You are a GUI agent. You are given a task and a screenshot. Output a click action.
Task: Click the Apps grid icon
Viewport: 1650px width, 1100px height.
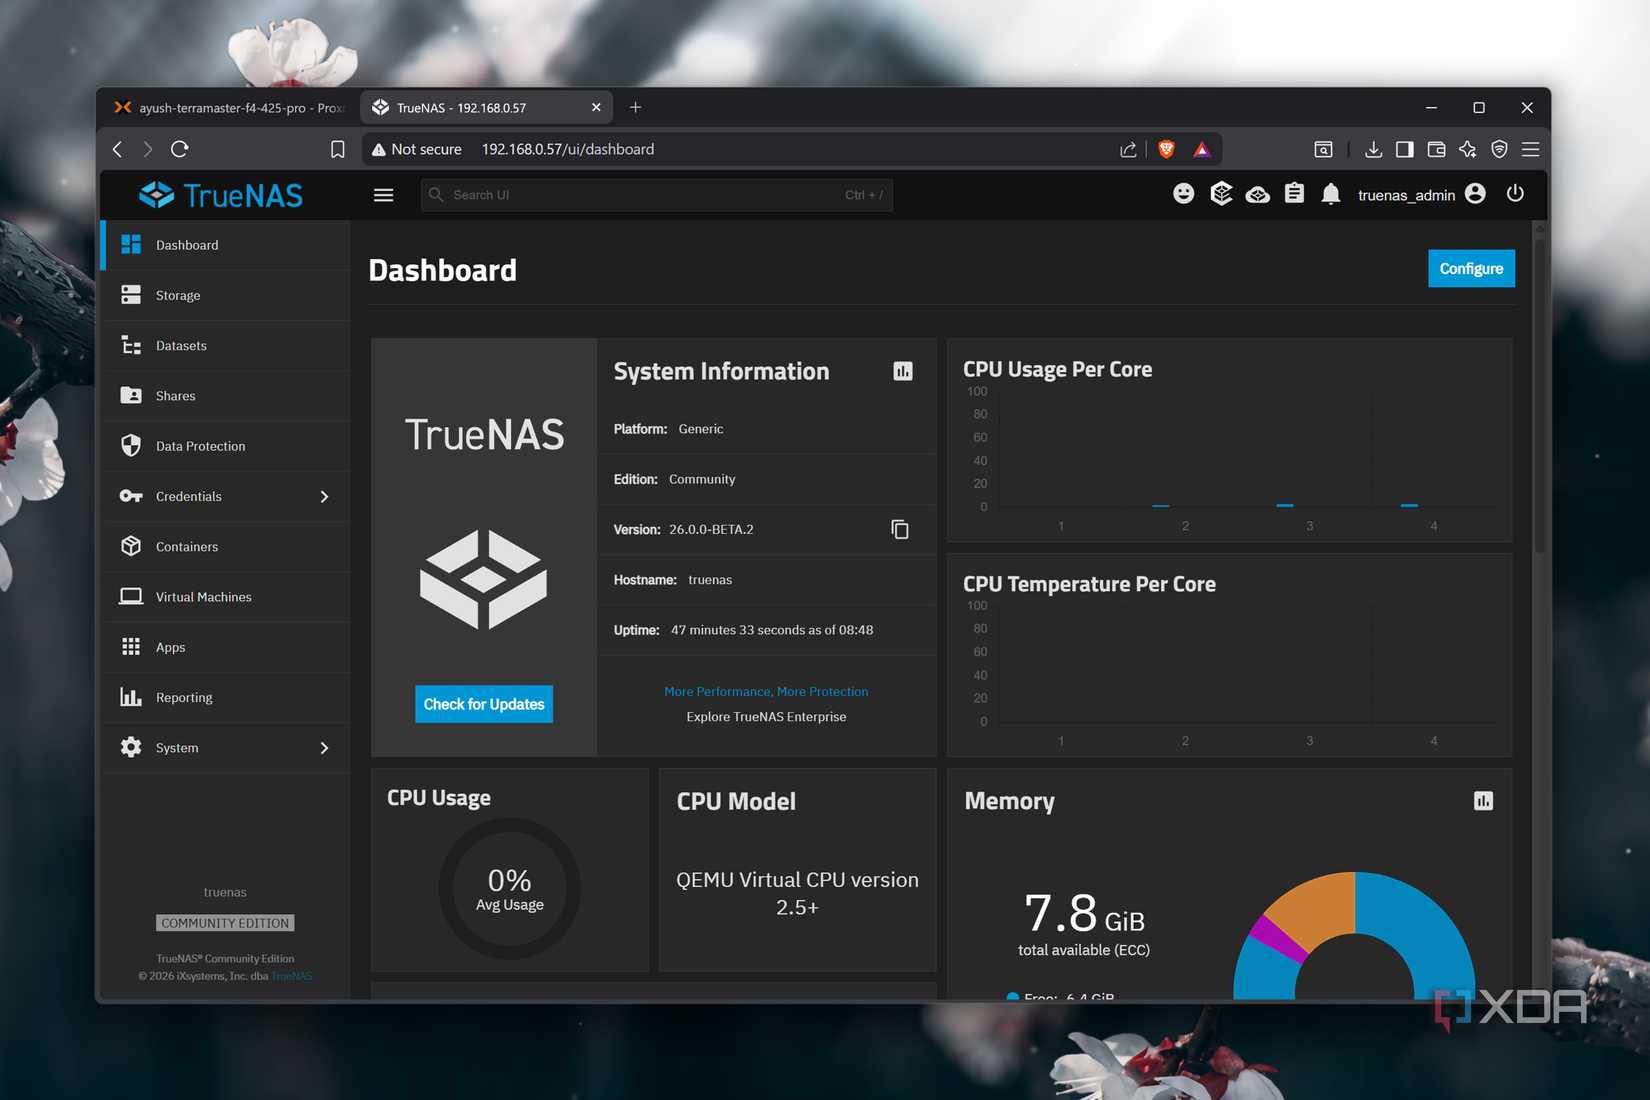tap(131, 647)
